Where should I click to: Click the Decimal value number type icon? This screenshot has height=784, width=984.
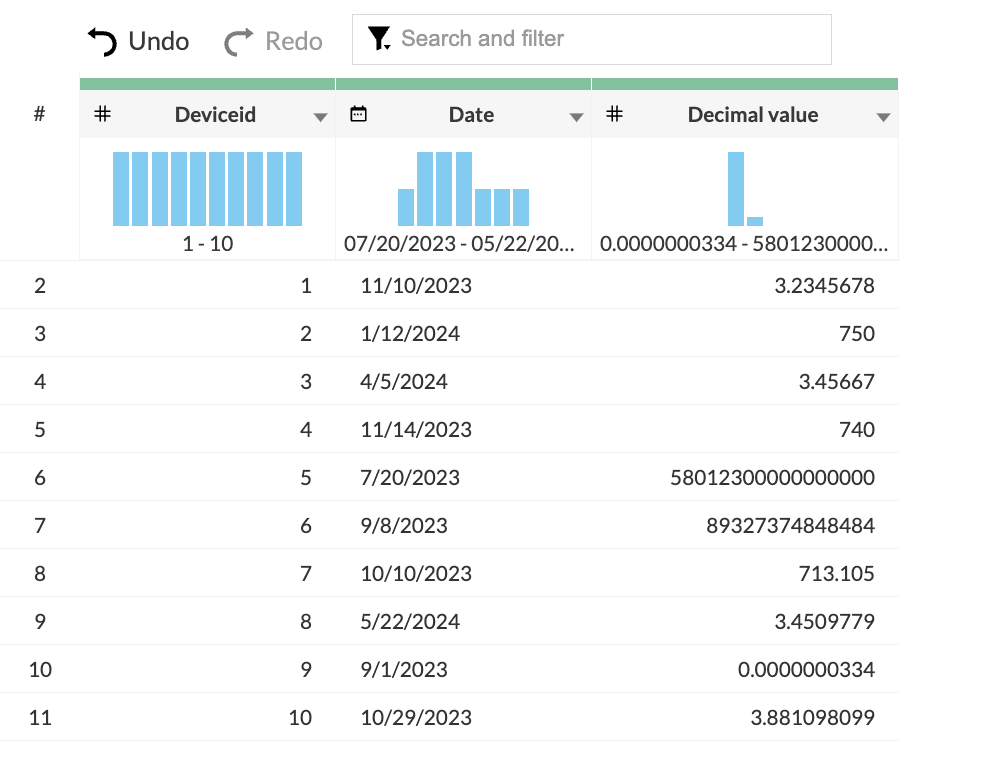[x=615, y=115]
